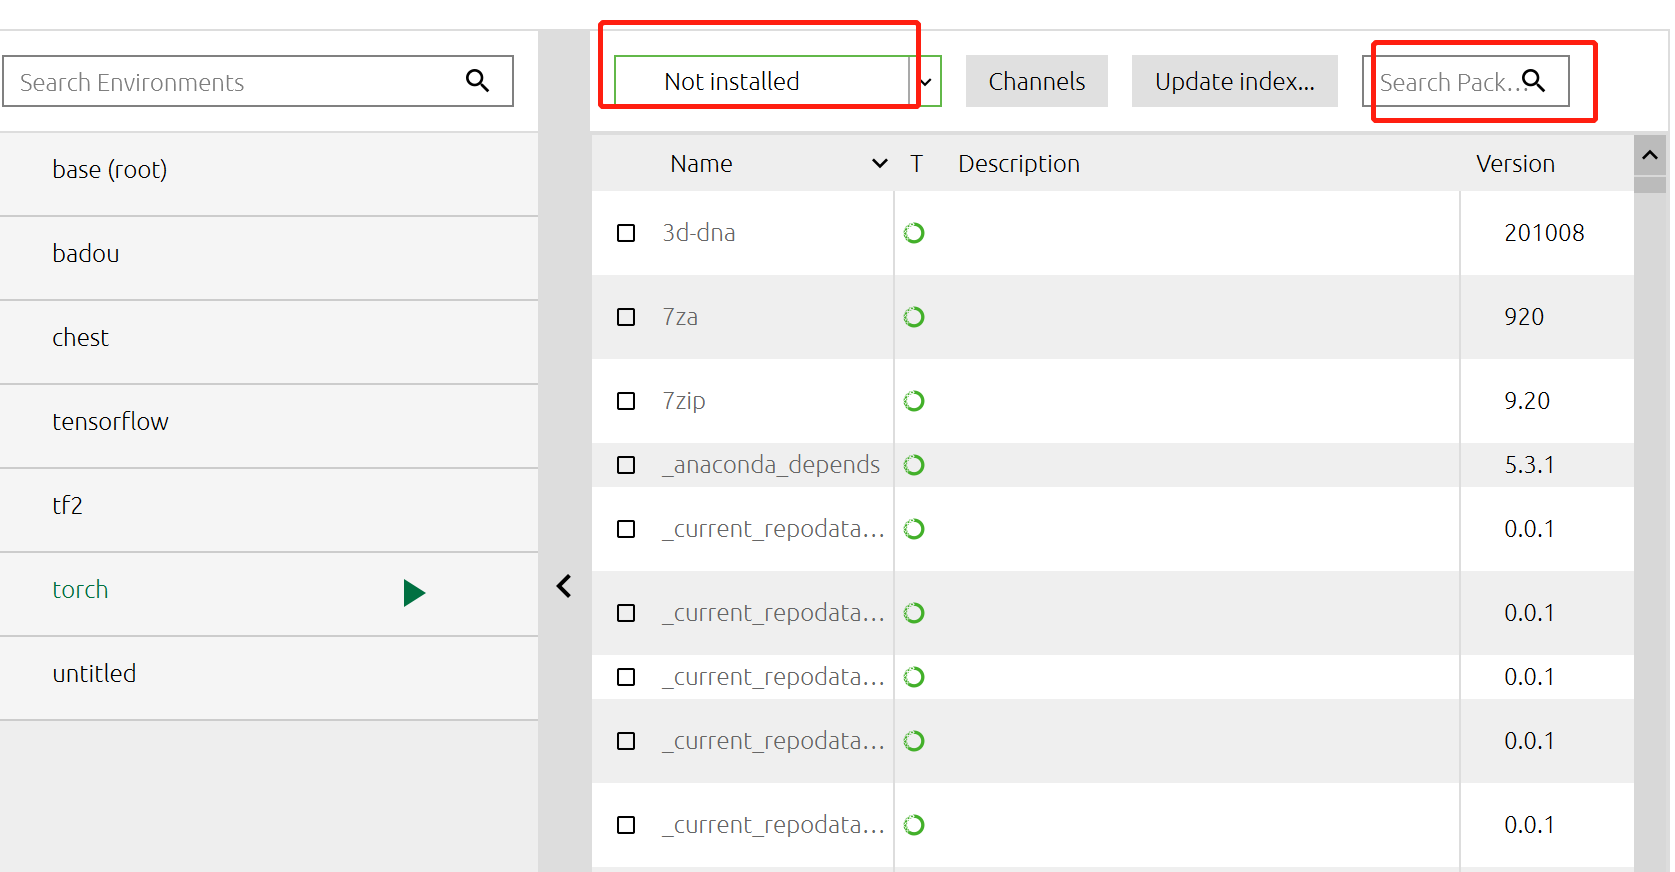
Task: Select the base (root) environment
Action: click(269, 174)
